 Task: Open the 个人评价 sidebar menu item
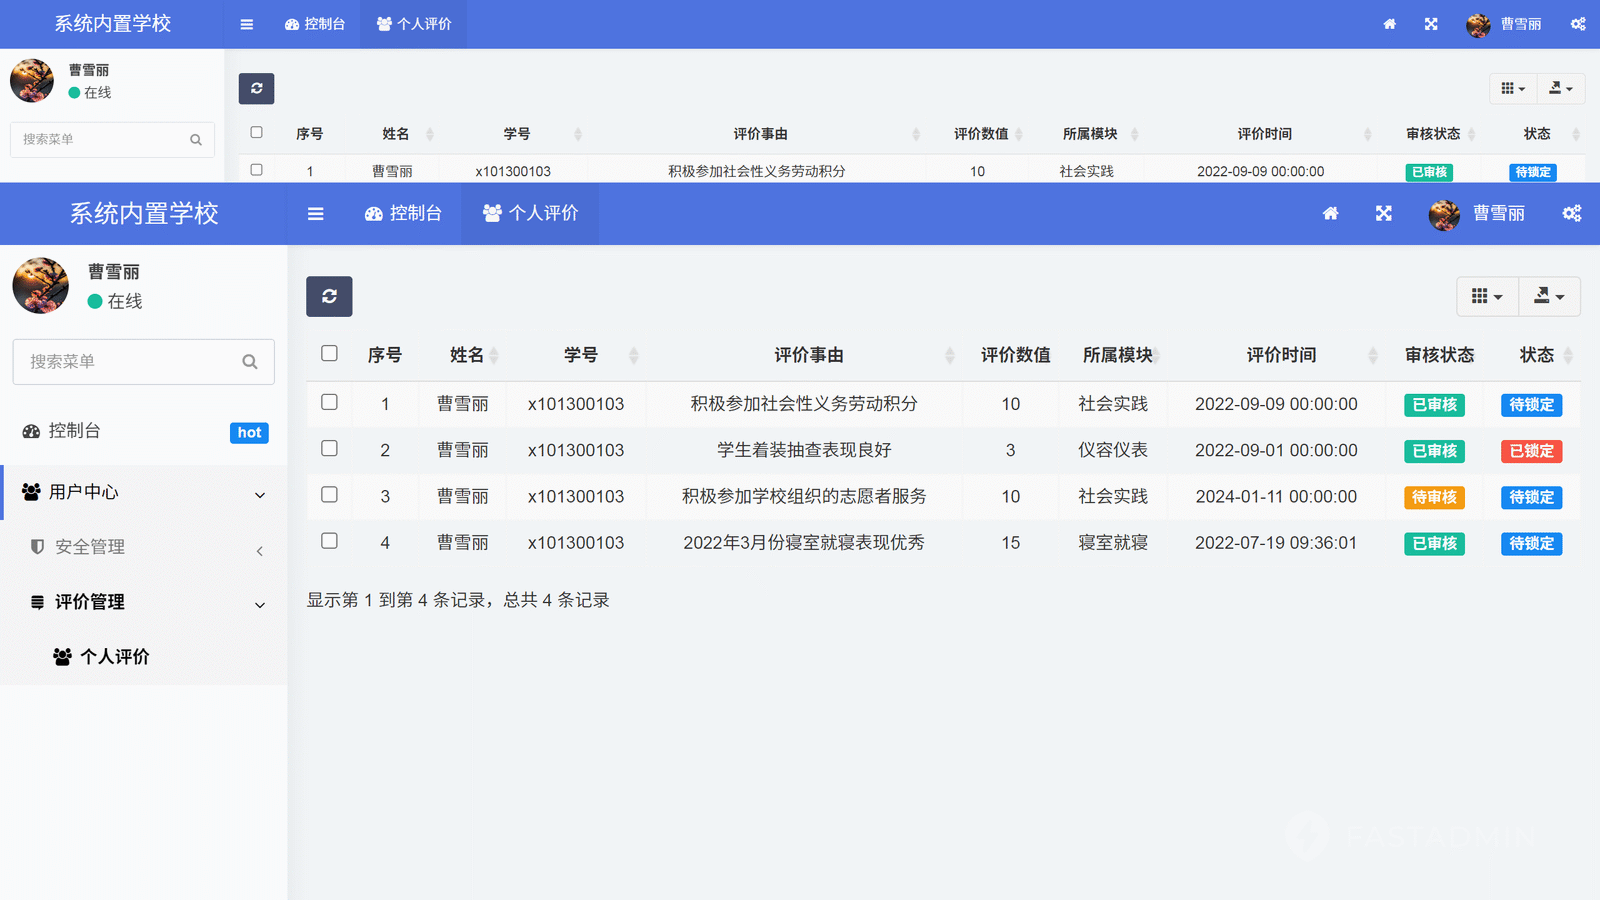(x=114, y=657)
